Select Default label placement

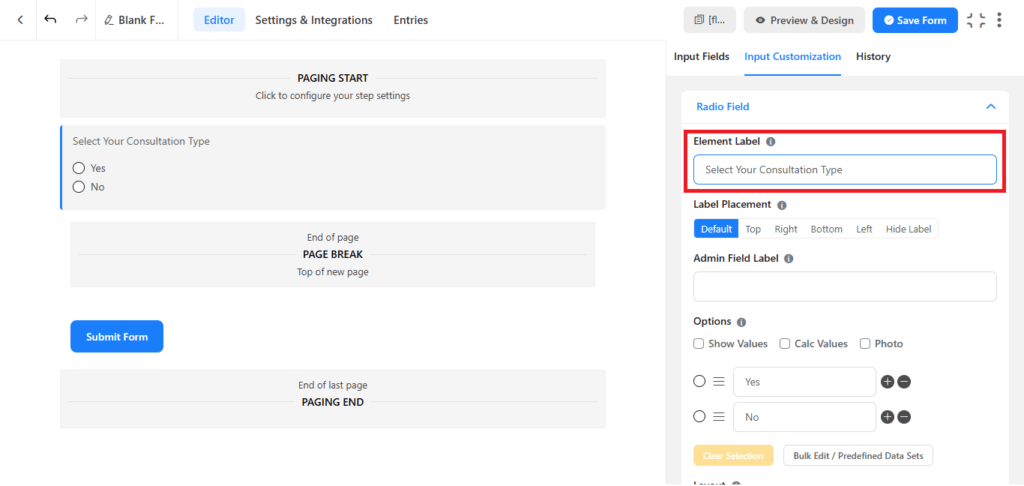[716, 229]
